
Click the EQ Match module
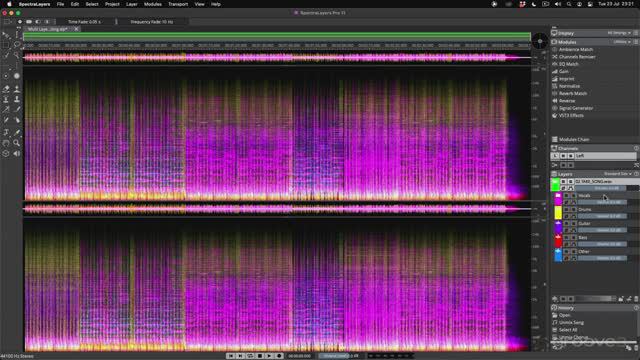click(x=569, y=64)
